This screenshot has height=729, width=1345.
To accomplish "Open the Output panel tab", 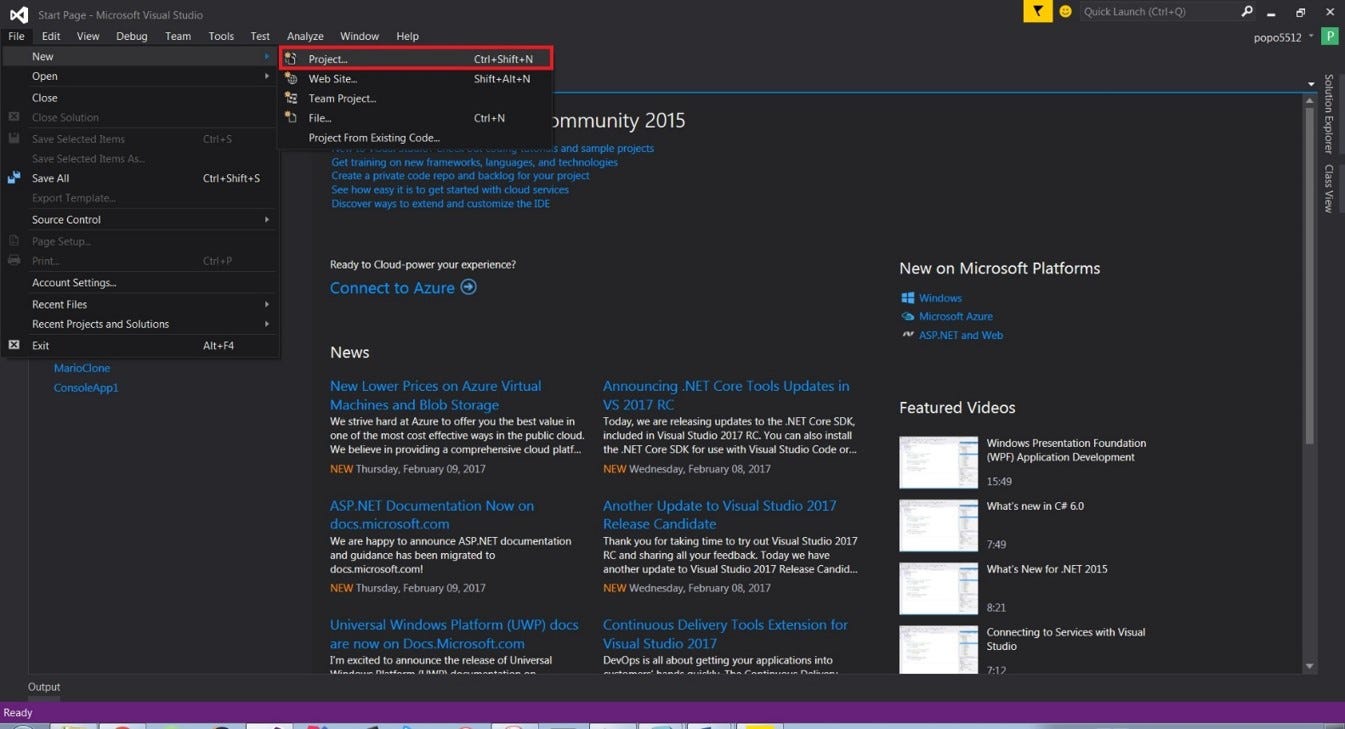I will coord(44,687).
